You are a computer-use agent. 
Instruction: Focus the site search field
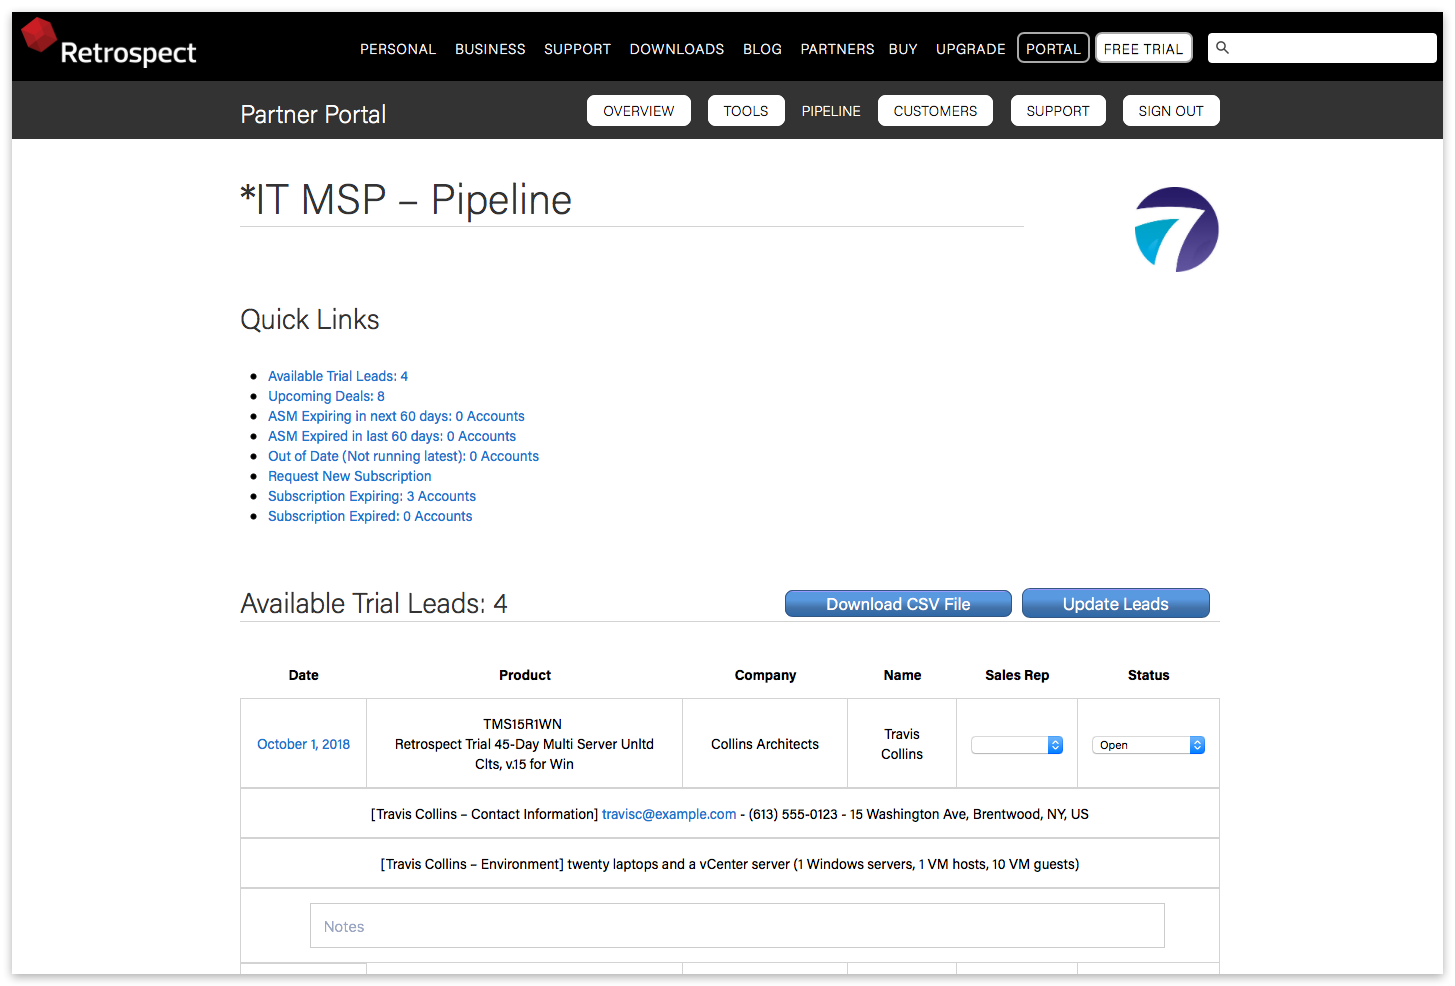(x=1322, y=48)
